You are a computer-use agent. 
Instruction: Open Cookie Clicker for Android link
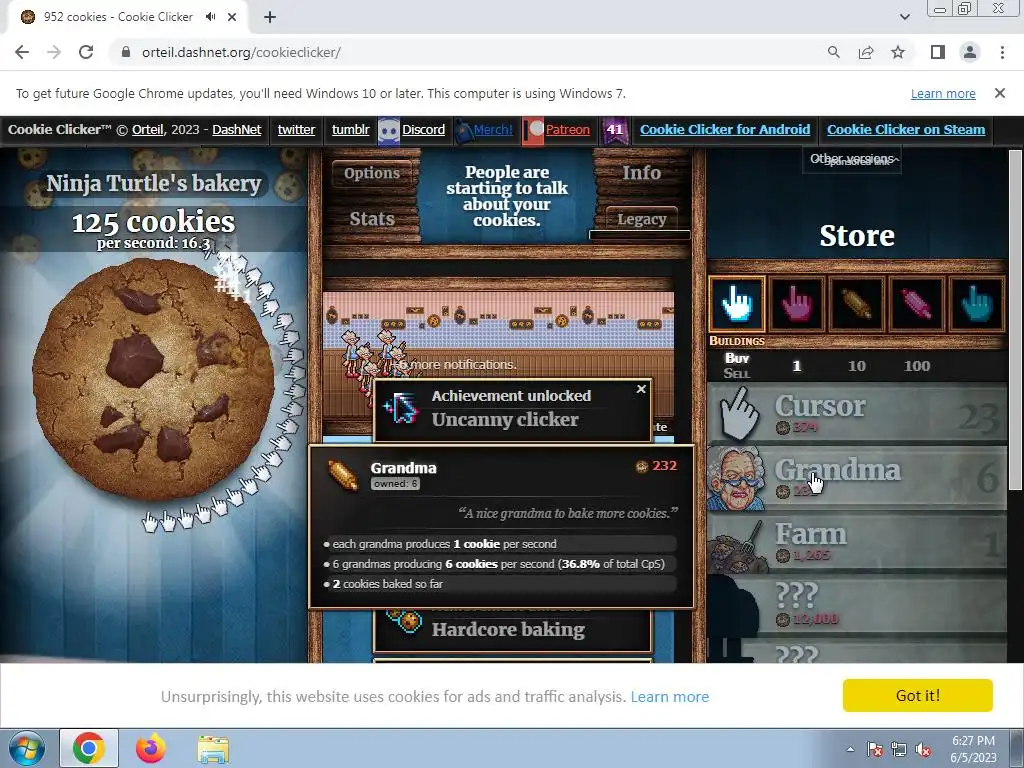click(725, 129)
